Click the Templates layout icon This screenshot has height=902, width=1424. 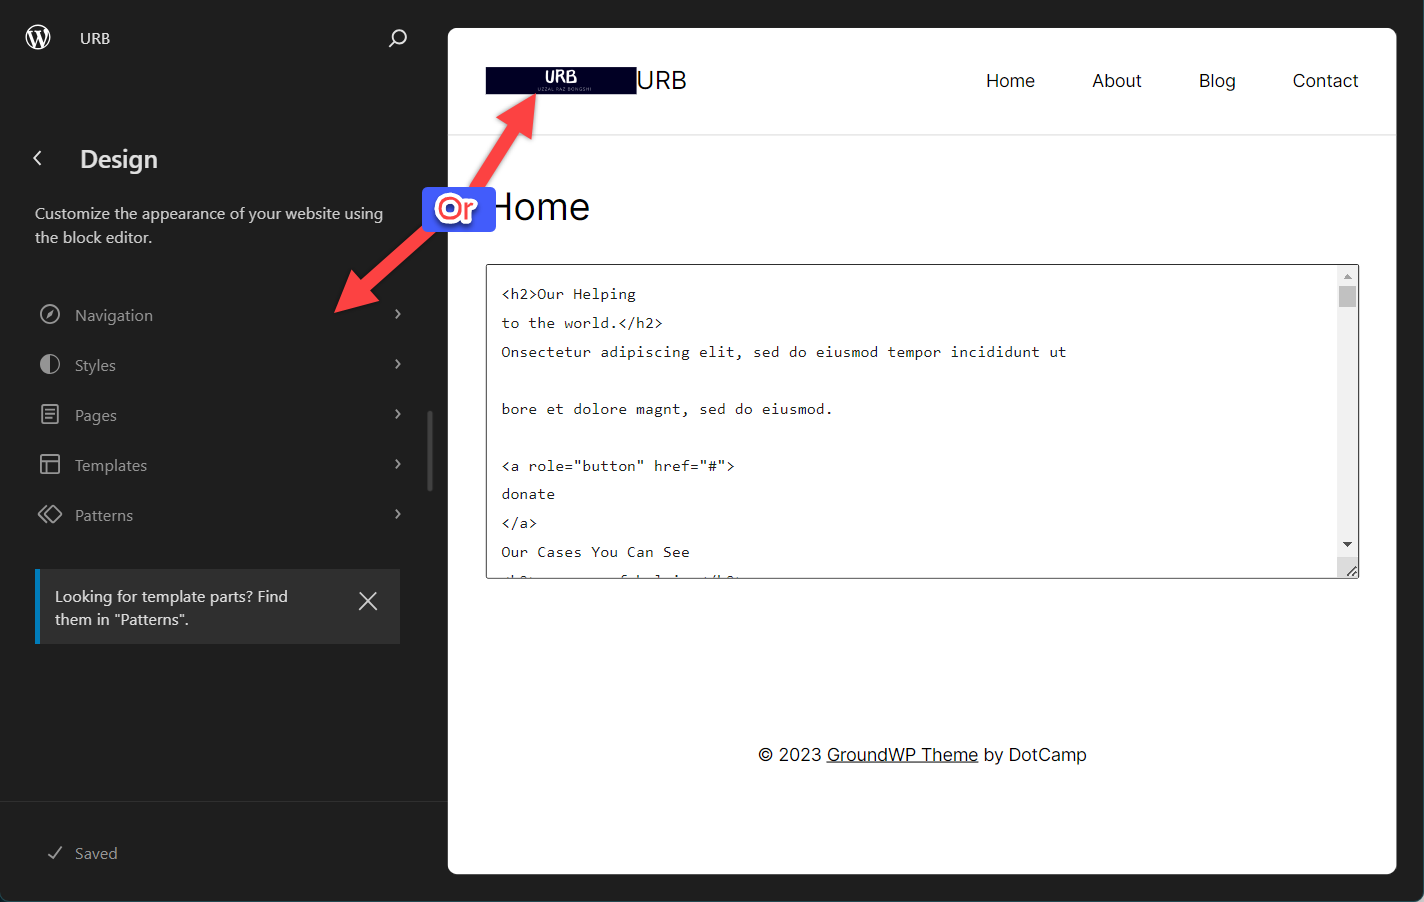(50, 465)
